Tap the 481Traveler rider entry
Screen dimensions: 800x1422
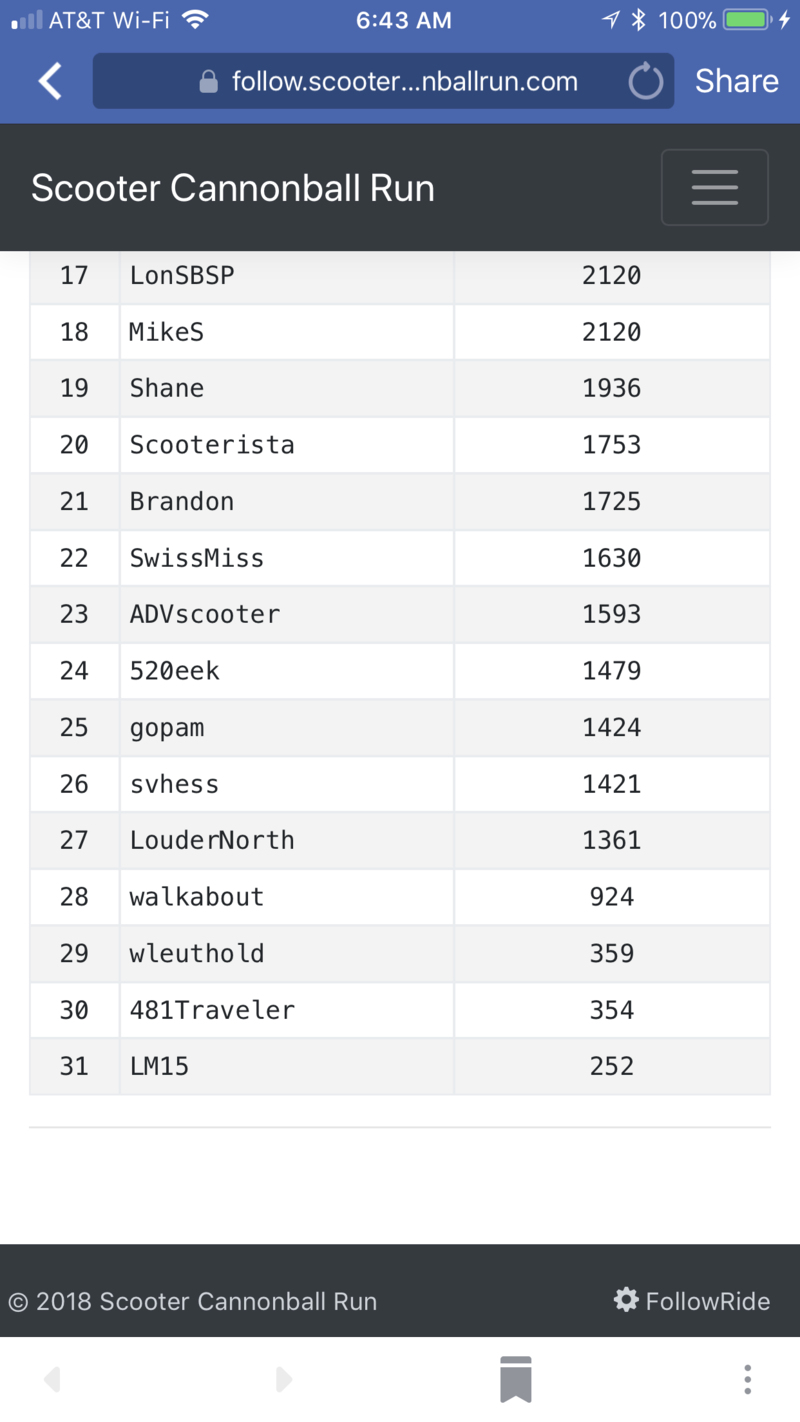point(212,1010)
